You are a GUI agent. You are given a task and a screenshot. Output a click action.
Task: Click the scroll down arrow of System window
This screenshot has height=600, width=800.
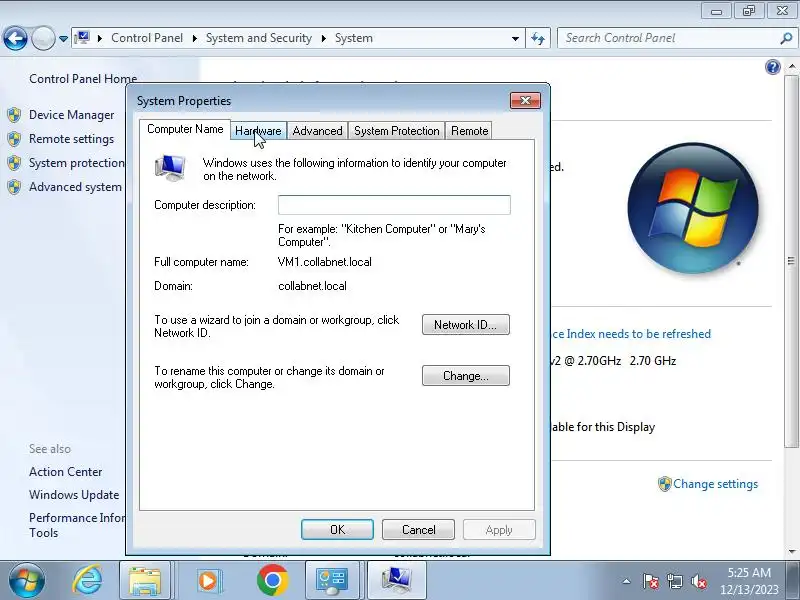(791, 551)
